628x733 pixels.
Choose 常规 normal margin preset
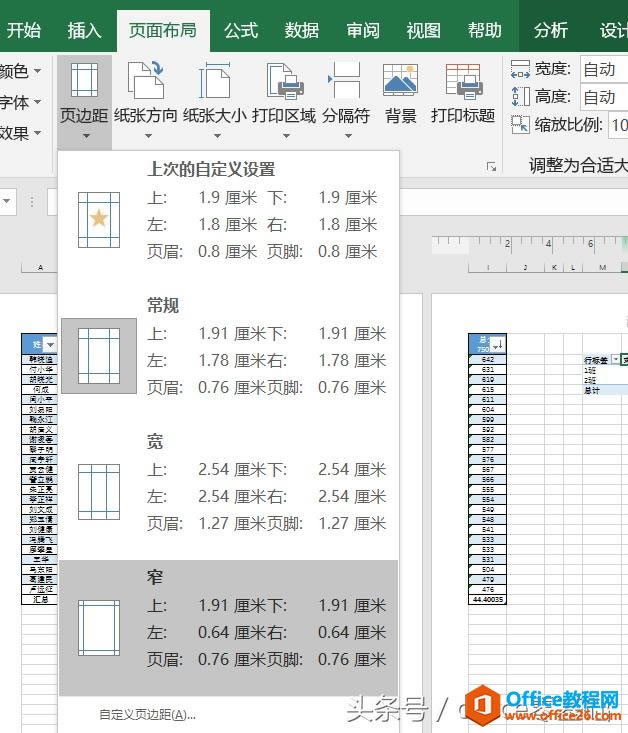(228, 346)
